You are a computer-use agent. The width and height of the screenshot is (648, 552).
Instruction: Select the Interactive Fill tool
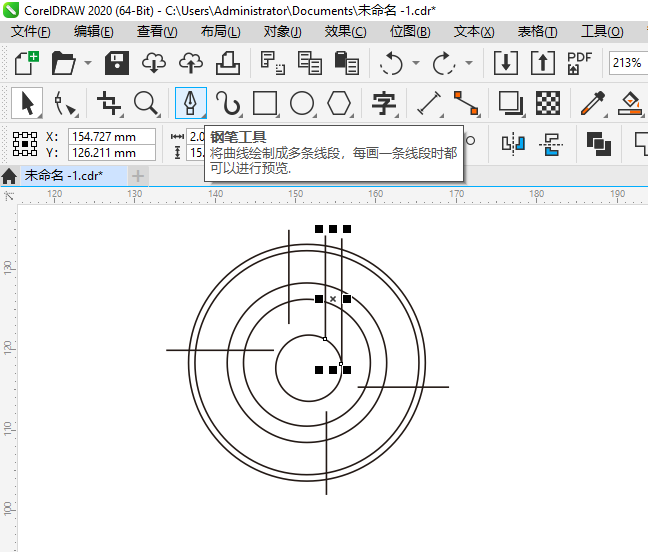click(630, 103)
